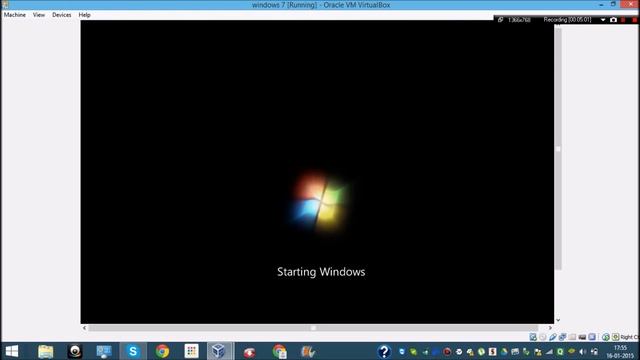Screen dimensions: 640x360
Task: Click the hard disk activity status icon
Action: tap(533, 337)
